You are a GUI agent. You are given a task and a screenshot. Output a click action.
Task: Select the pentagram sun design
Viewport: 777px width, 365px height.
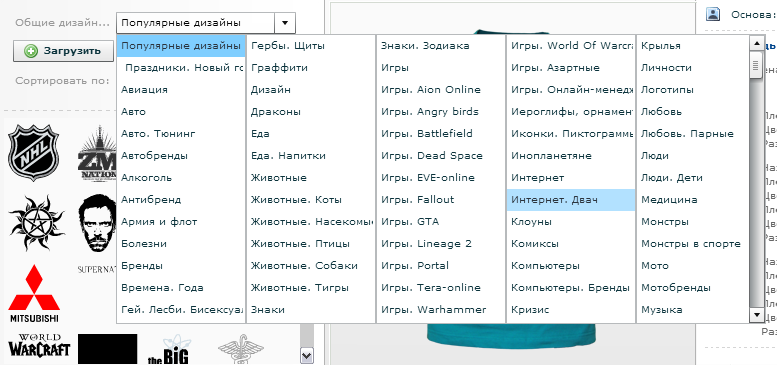[37, 223]
